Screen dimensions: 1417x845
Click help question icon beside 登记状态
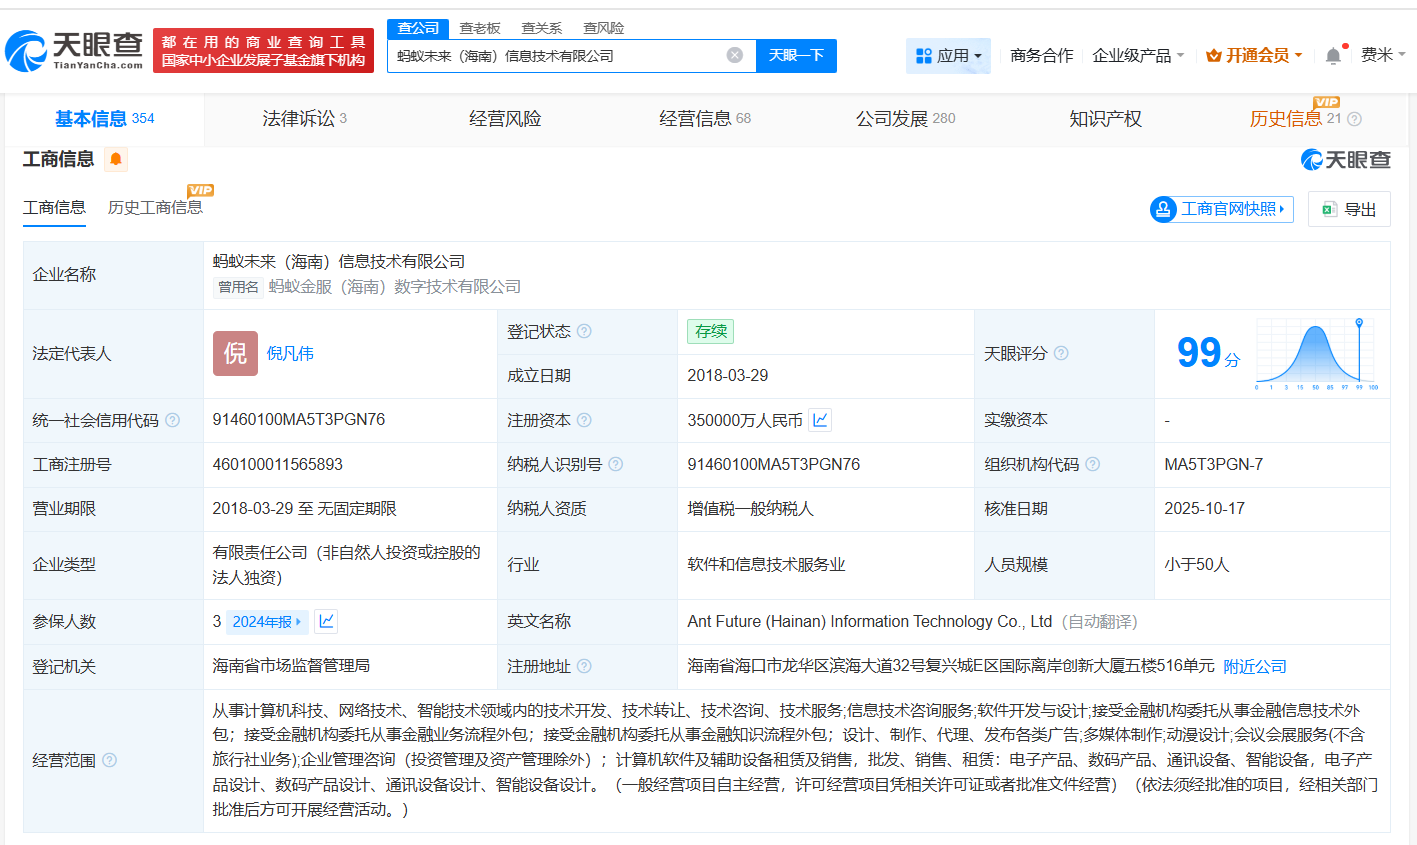[585, 331]
